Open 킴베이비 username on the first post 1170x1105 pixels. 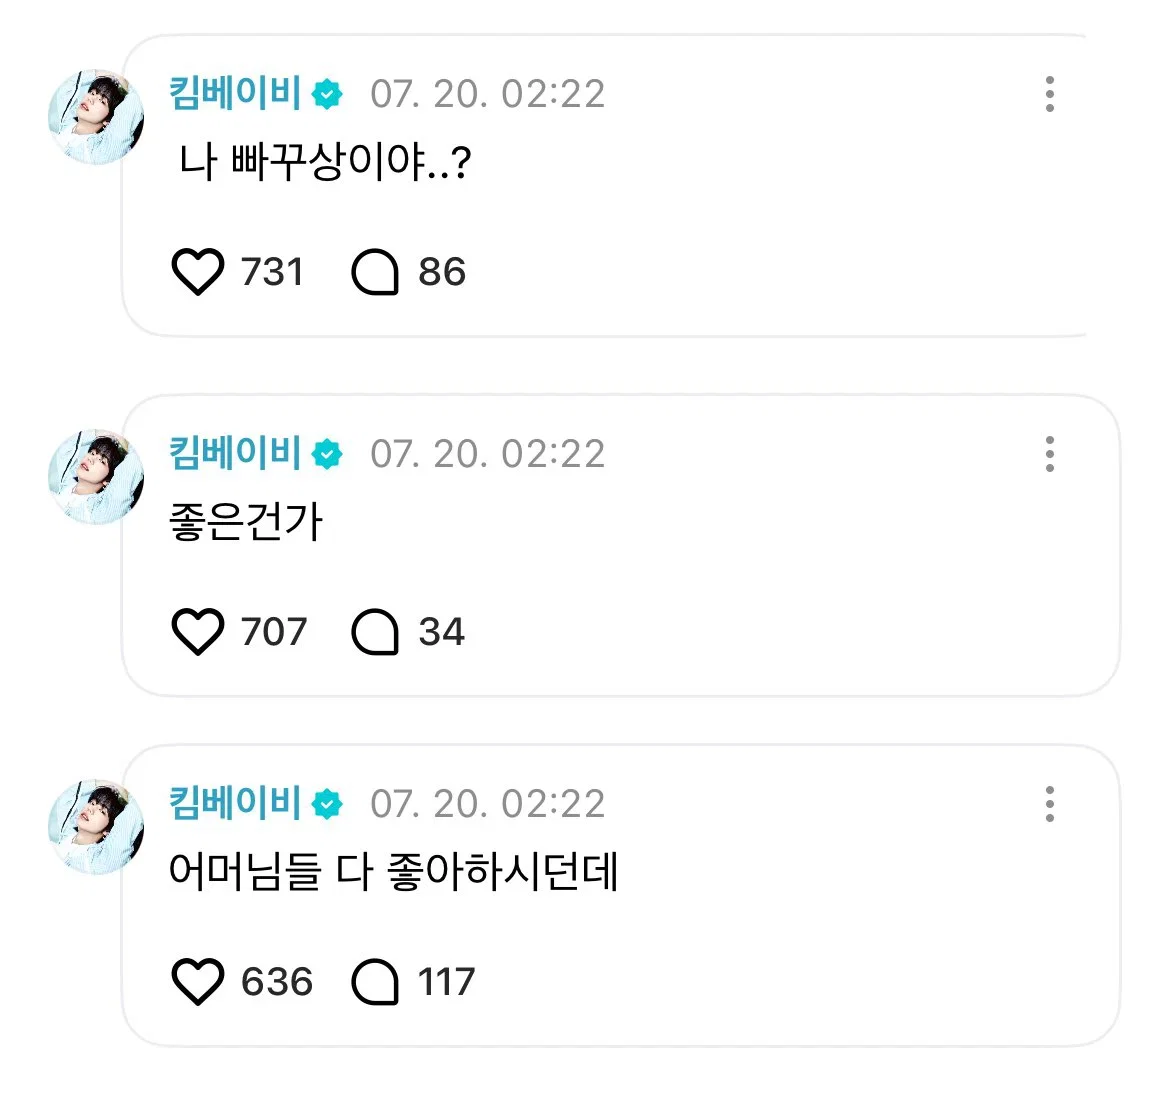[235, 93]
